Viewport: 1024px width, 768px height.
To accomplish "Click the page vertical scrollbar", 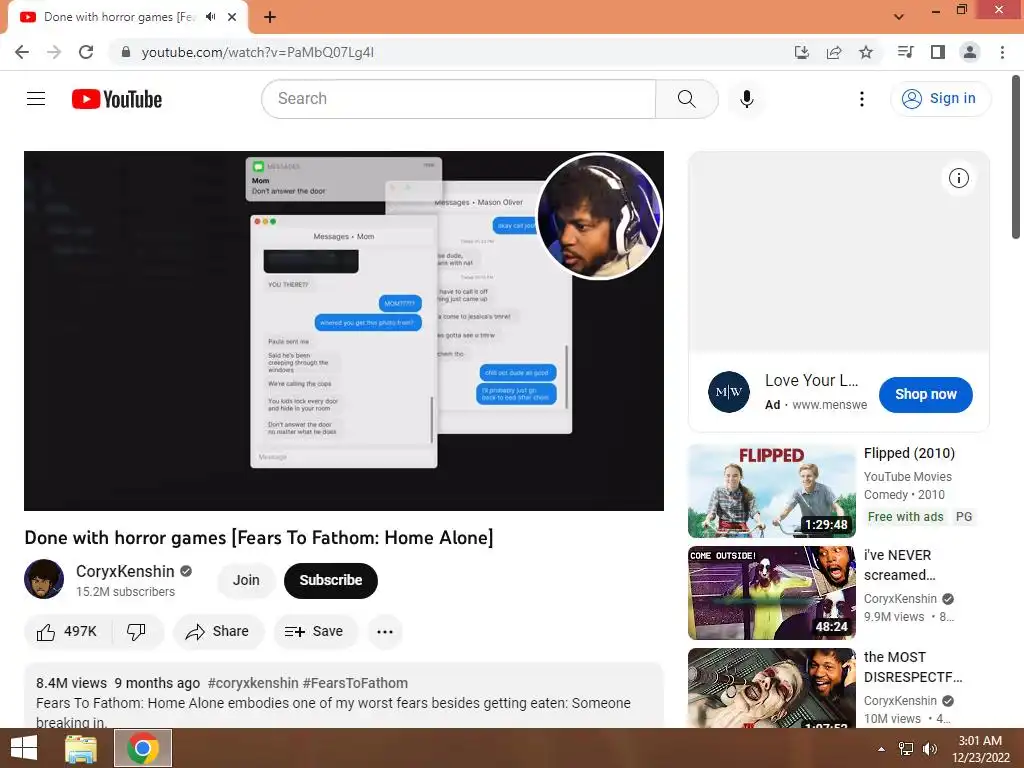I will coord(1016,157).
